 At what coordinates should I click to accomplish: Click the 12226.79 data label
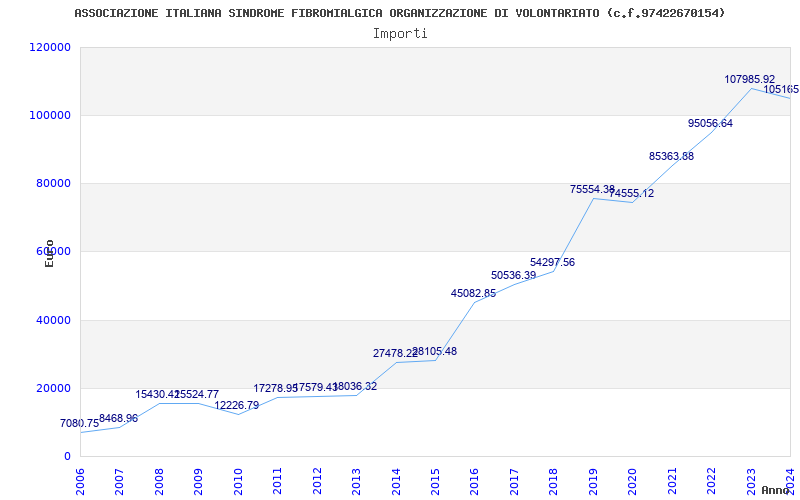(x=237, y=405)
